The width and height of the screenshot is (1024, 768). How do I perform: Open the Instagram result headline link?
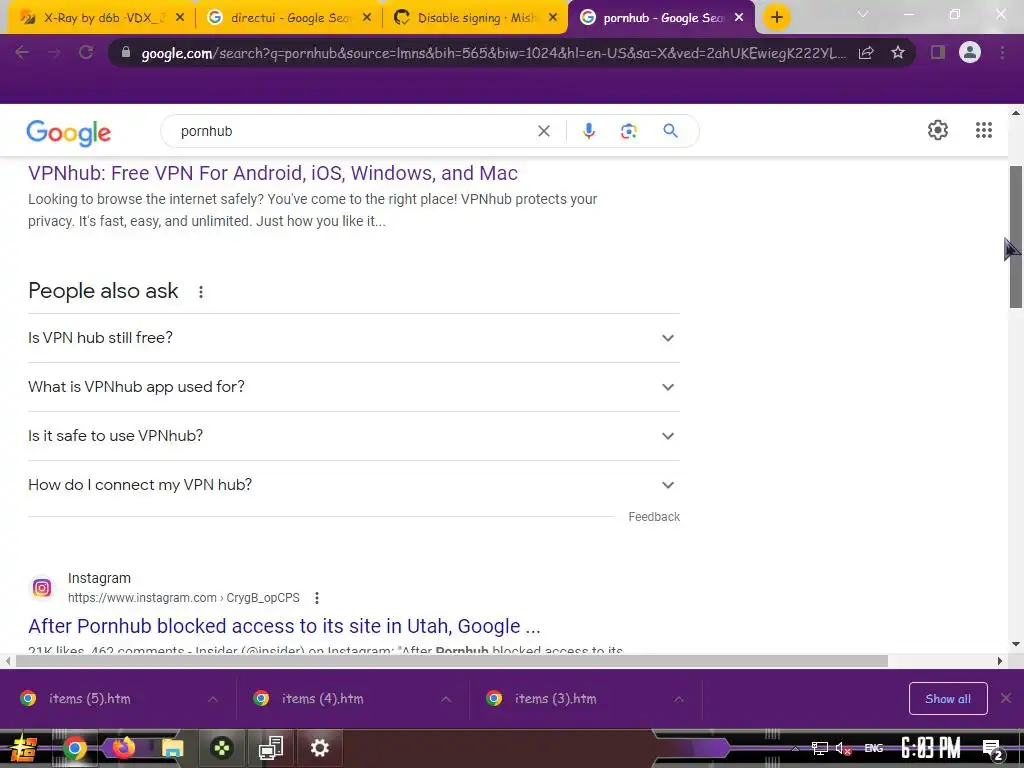(284, 626)
